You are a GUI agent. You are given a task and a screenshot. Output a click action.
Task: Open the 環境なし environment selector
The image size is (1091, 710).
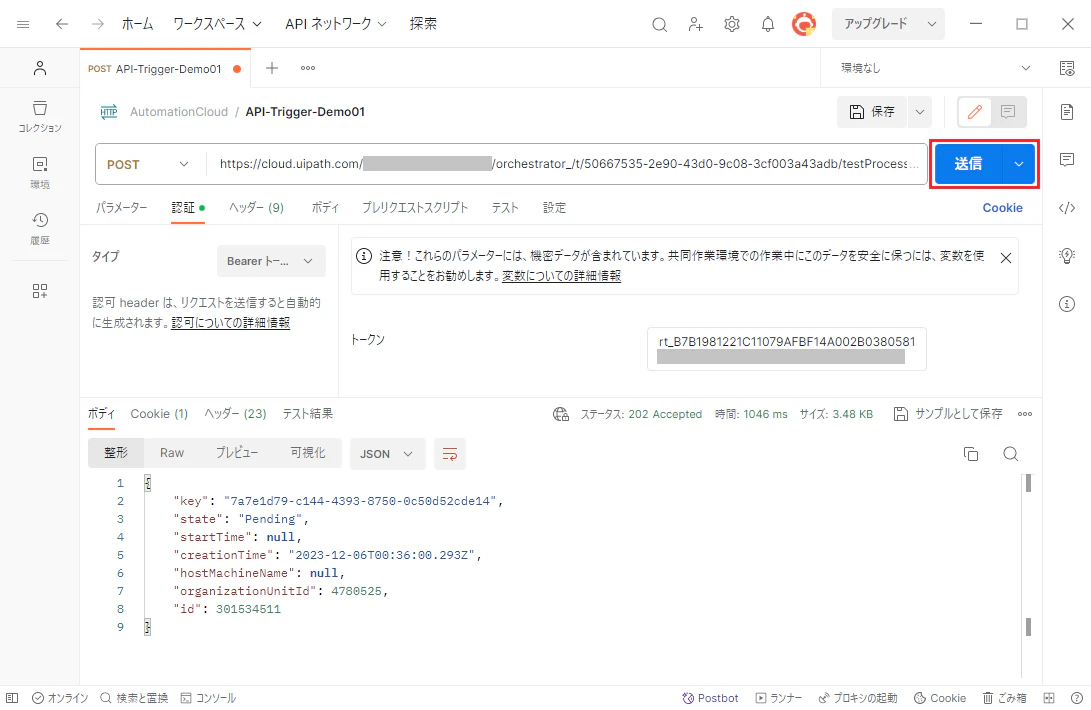point(935,68)
